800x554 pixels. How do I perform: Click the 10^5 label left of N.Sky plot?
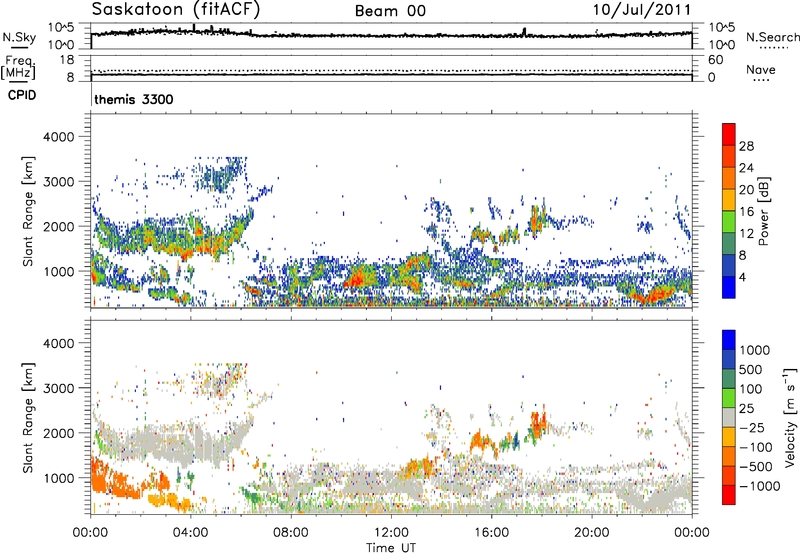click(x=61, y=27)
